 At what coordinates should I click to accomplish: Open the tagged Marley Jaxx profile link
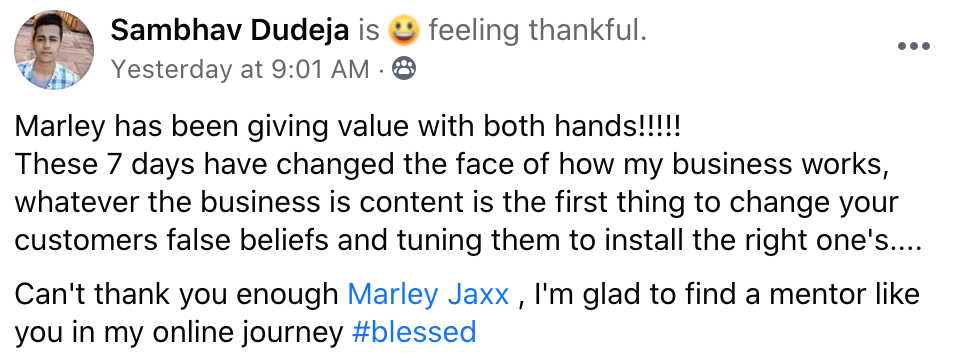(428, 295)
